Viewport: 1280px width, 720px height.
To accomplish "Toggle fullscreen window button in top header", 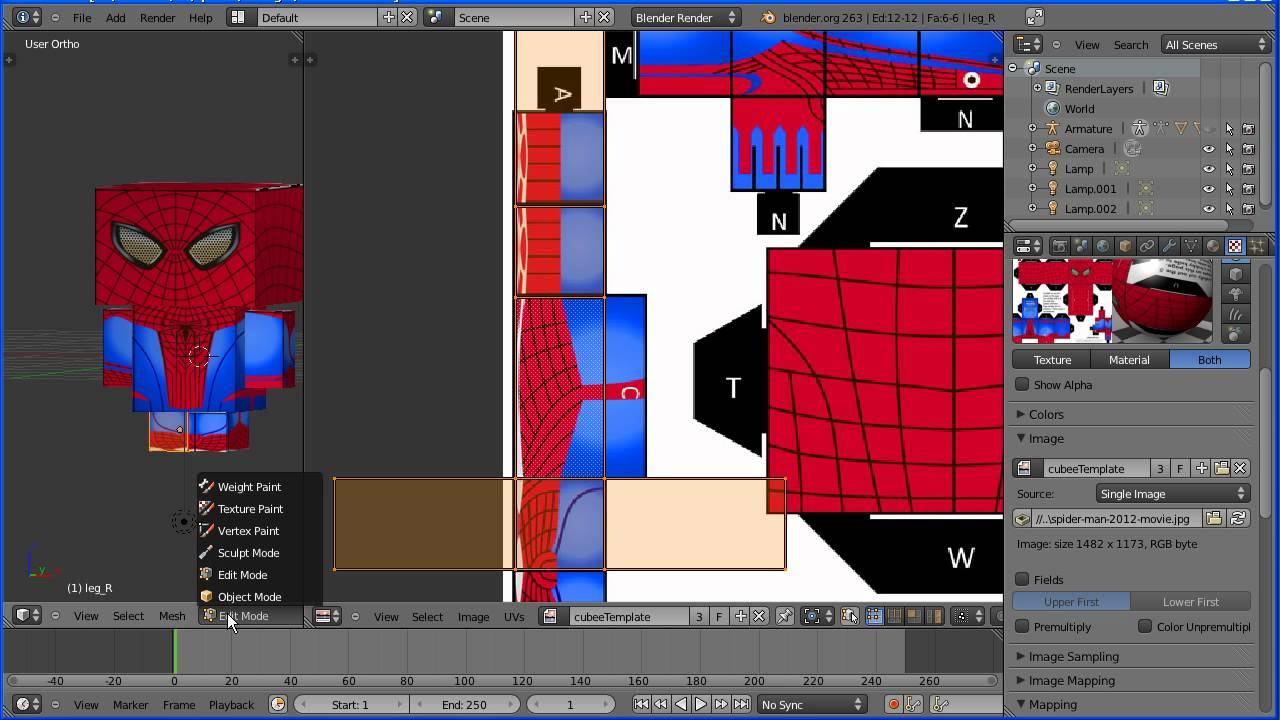I will click(x=1035, y=17).
